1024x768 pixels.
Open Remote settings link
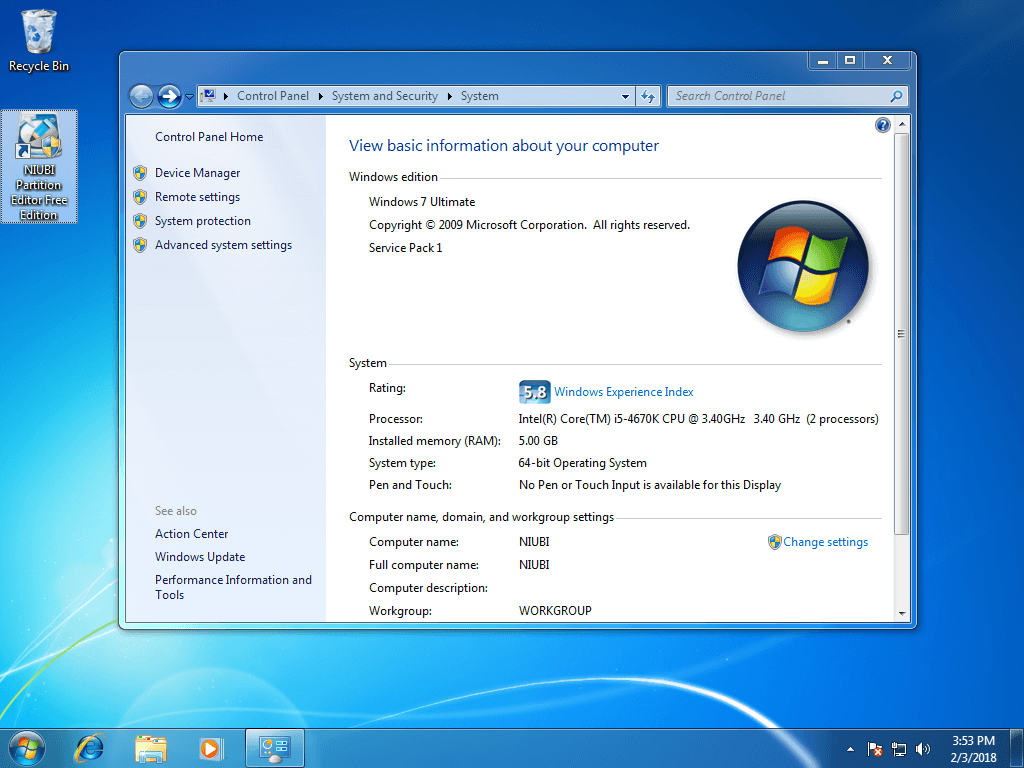[197, 197]
